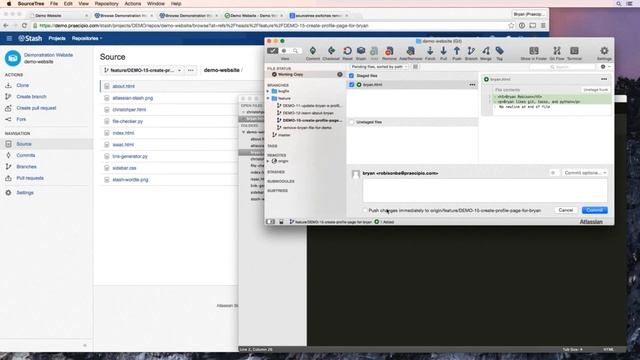This screenshot has width=640, height=360.
Task: Select the DEMO-12 branch in the SourceTree sidebar
Action: tap(308, 113)
